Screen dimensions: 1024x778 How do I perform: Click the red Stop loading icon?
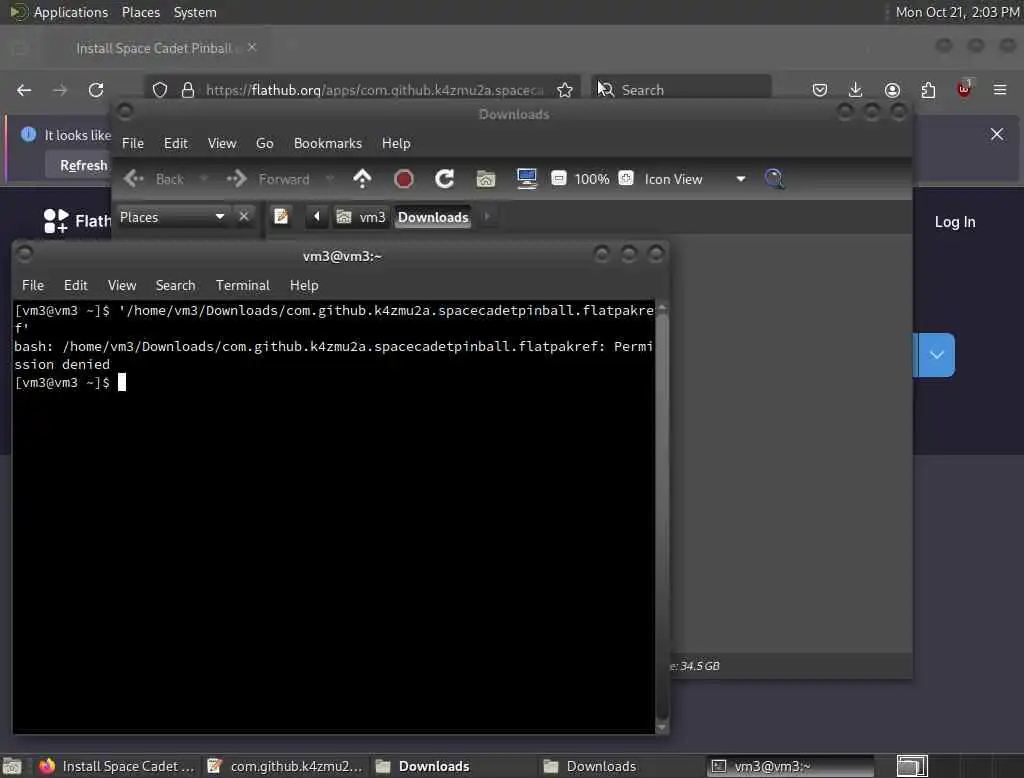404,179
